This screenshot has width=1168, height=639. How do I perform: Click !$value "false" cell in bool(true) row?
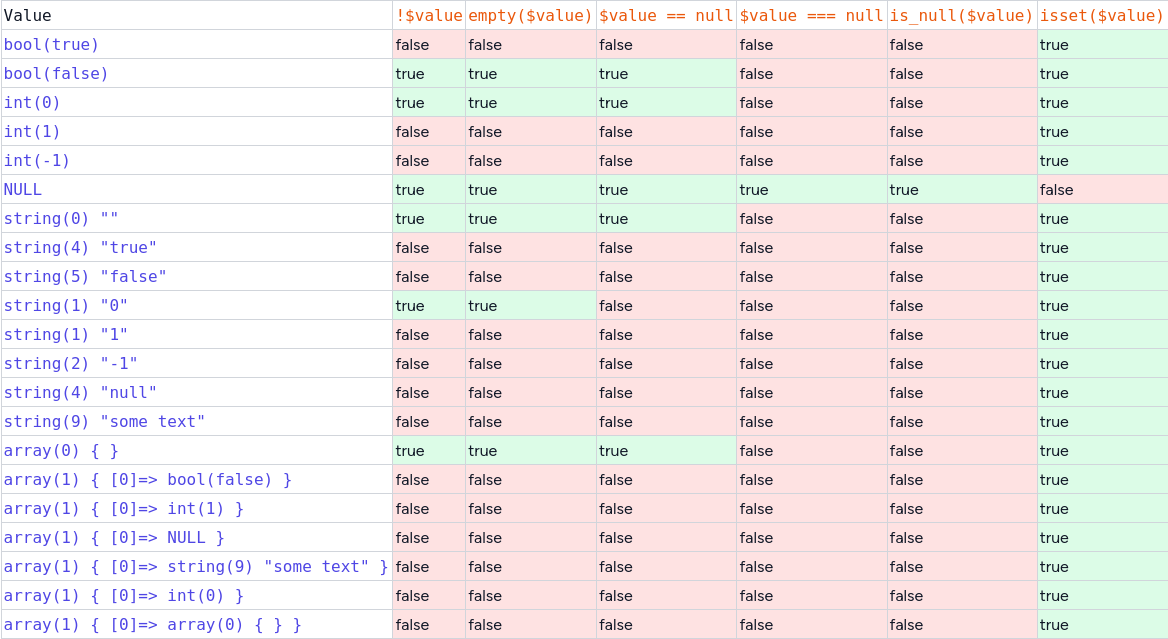429,45
